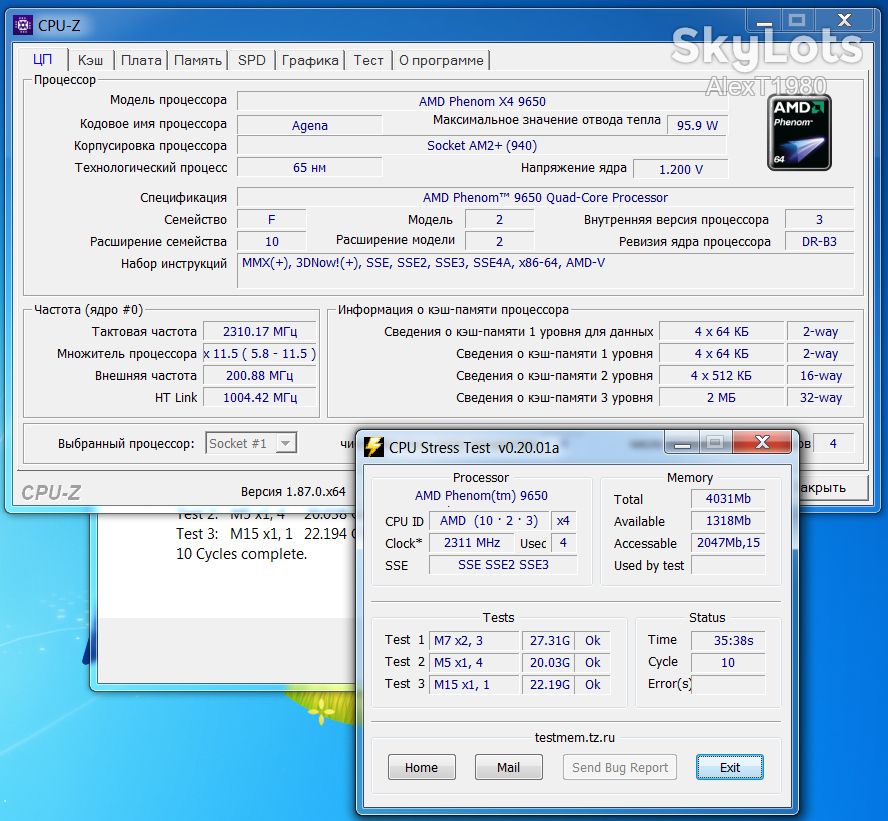The image size is (888, 821).
Task: Click the processor model field AMD Phenom X4 9650
Action: tap(482, 101)
